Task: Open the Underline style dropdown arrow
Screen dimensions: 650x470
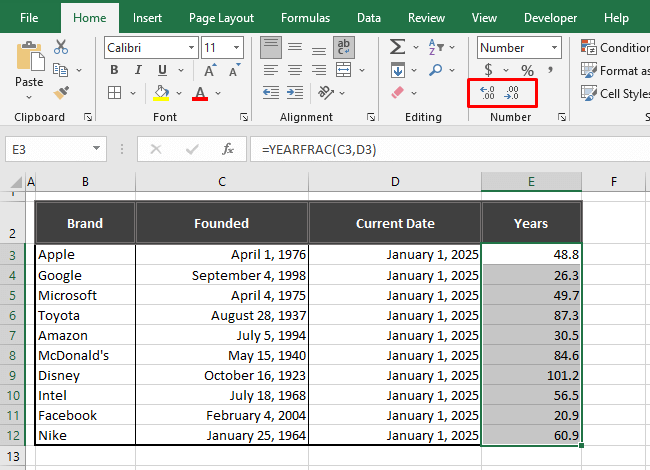Action: click(x=181, y=70)
